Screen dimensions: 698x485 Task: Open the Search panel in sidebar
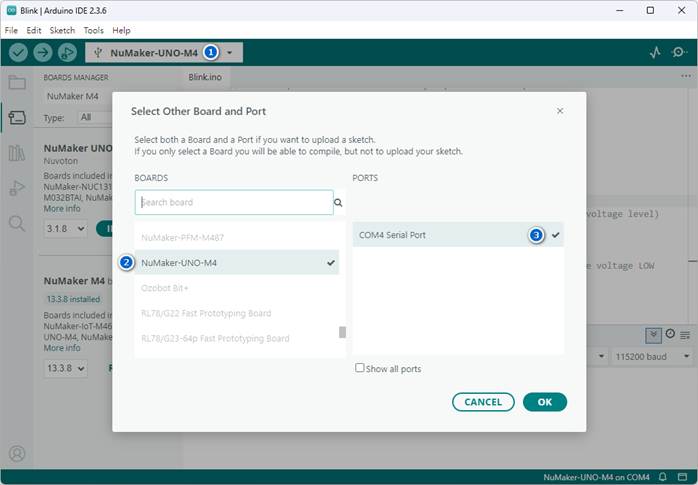(17, 222)
